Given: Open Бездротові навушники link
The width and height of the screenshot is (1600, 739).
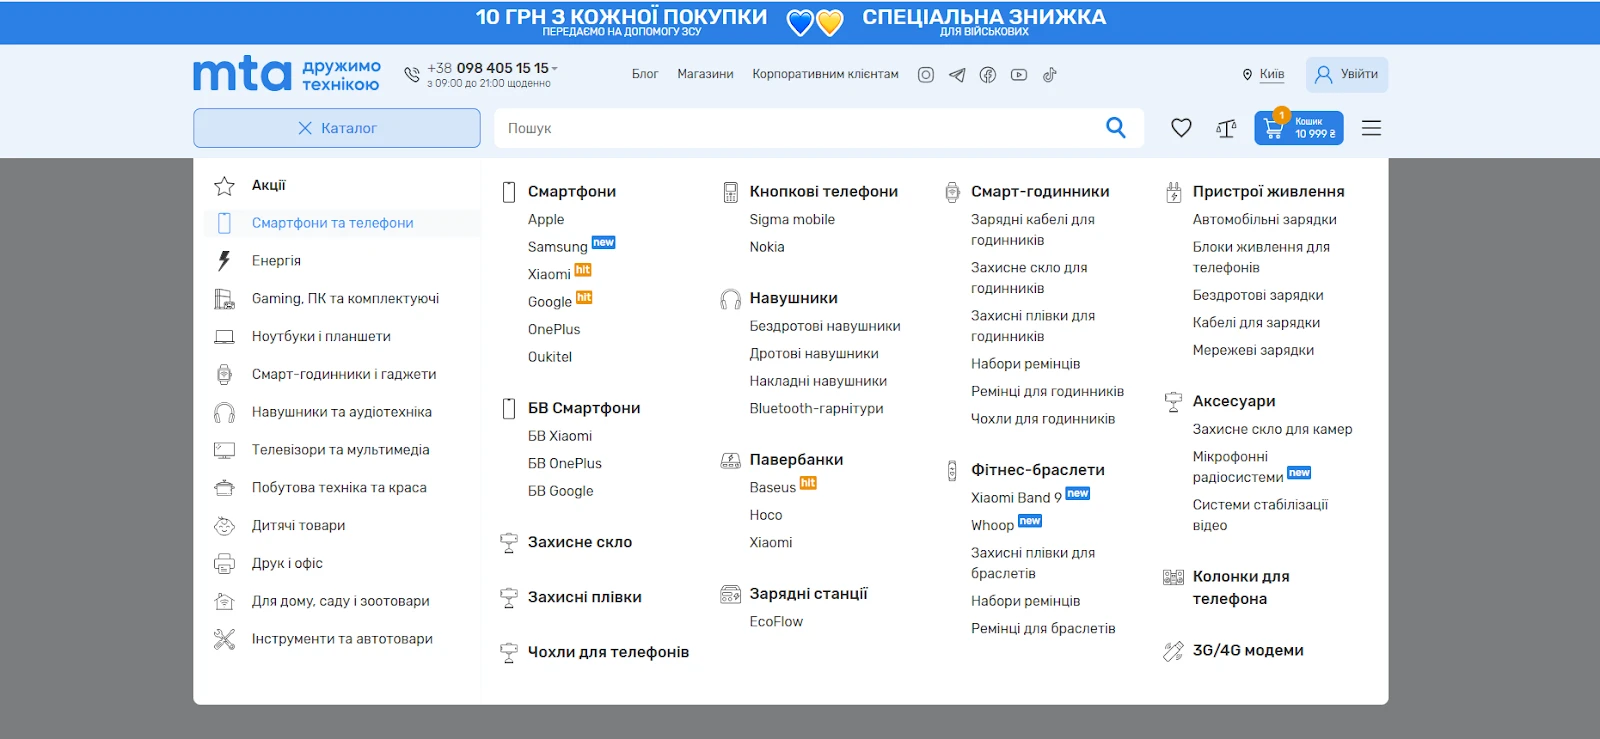Looking at the screenshot, I should pos(825,326).
